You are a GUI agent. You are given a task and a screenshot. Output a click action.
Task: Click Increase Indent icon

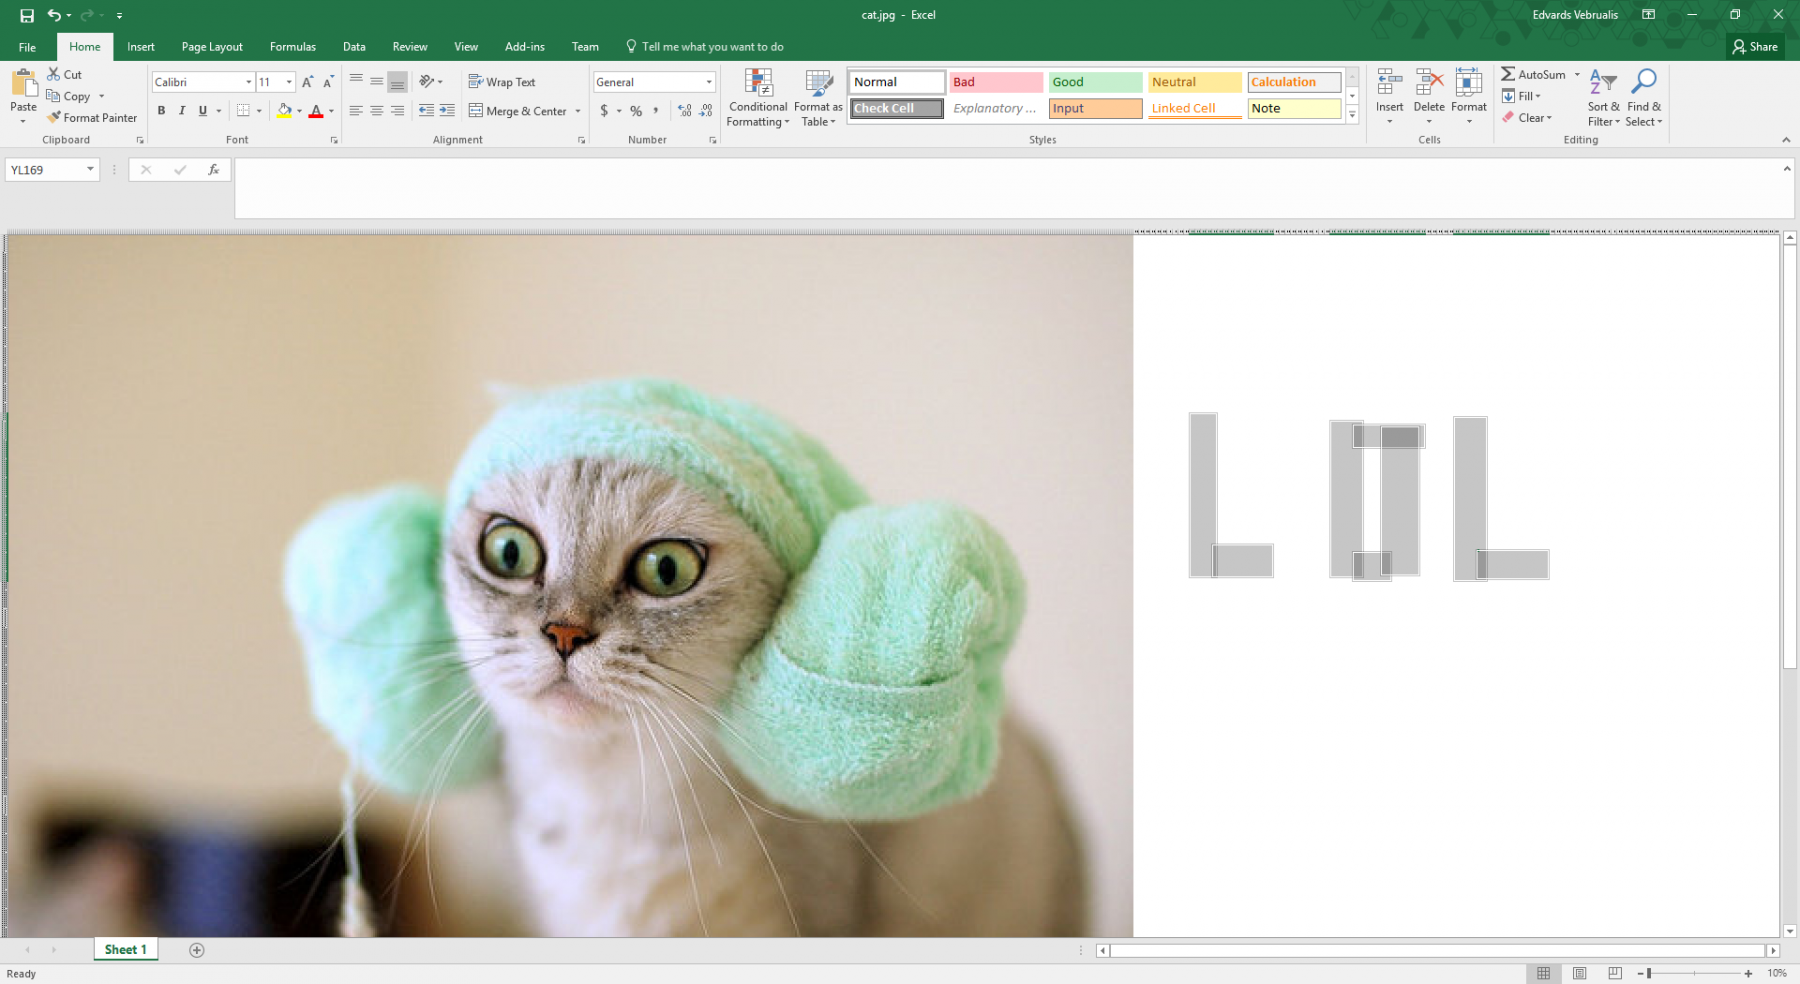[447, 111]
